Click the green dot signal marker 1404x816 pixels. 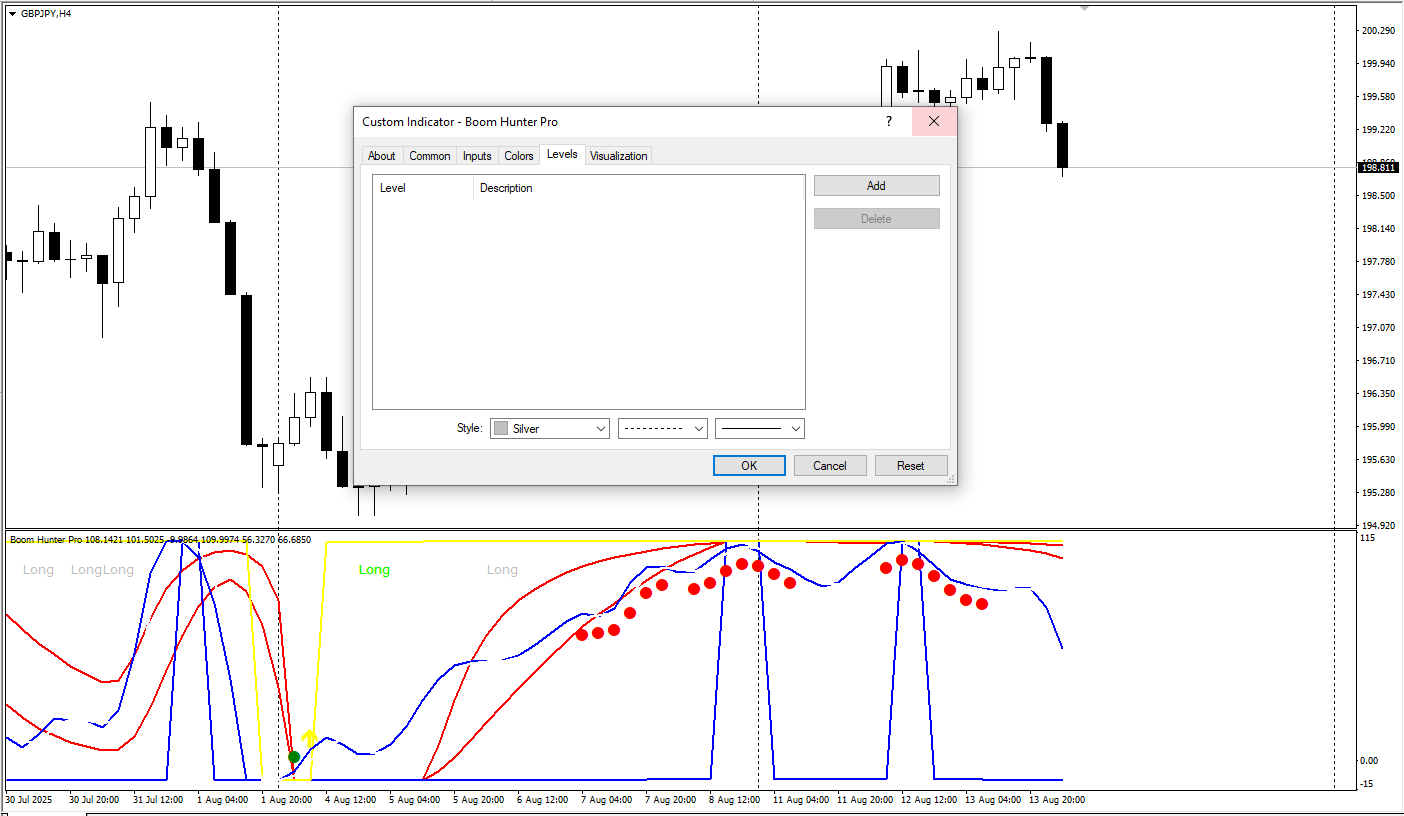pos(294,757)
